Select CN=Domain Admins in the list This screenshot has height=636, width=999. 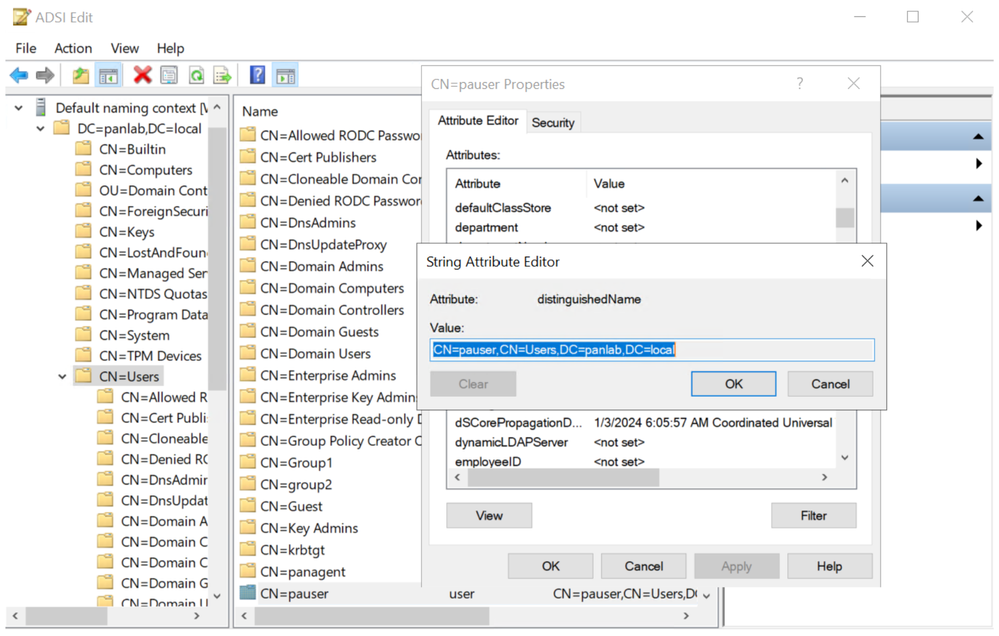pyautogui.click(x=321, y=267)
